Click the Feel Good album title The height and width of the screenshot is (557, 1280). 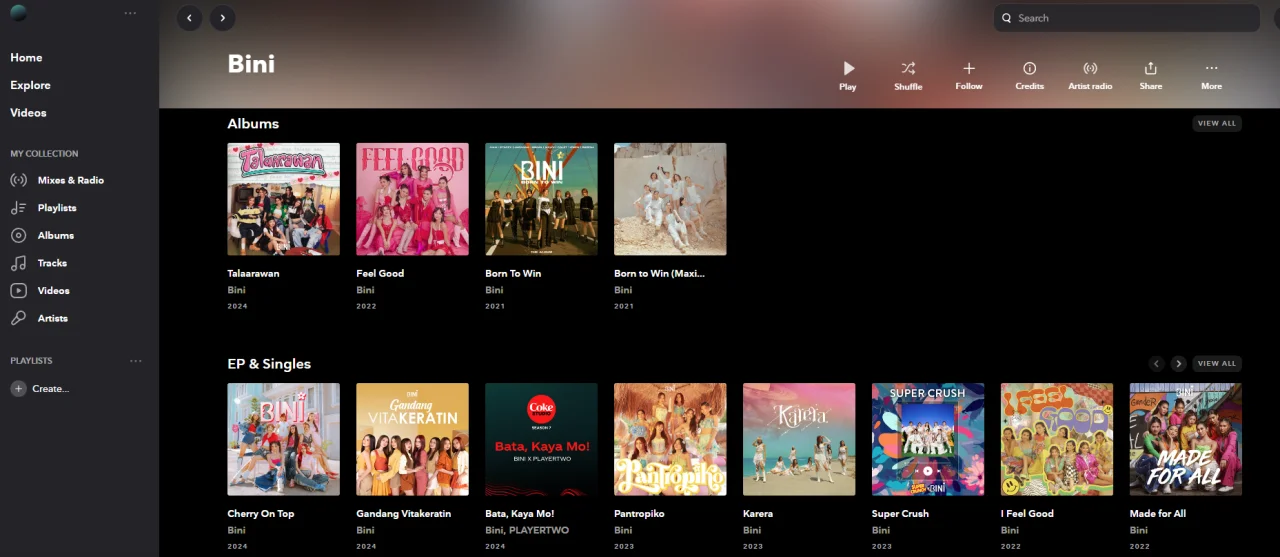tap(381, 273)
